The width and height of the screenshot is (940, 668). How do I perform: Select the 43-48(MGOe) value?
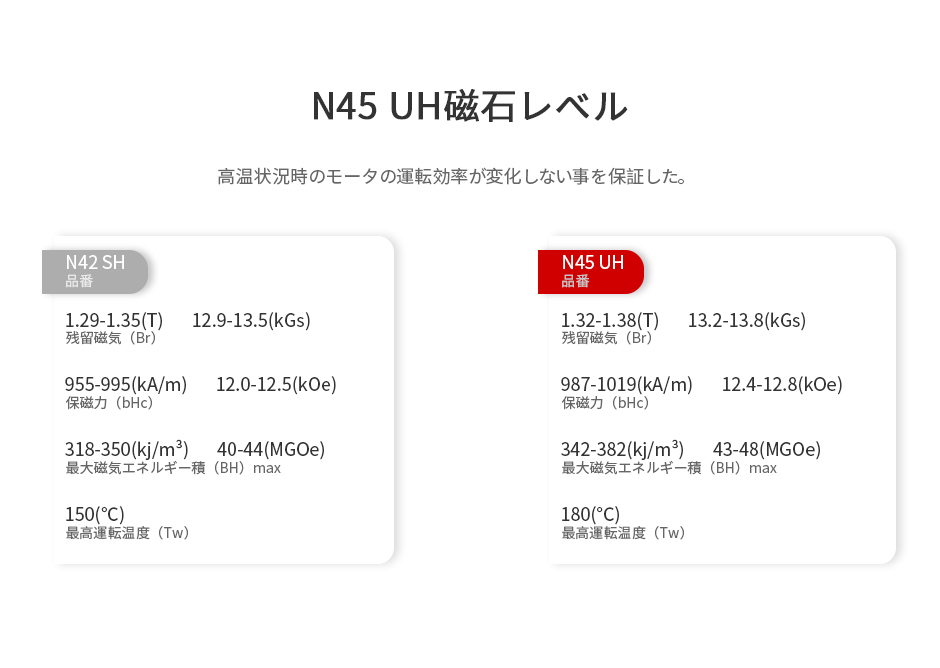[766, 449]
